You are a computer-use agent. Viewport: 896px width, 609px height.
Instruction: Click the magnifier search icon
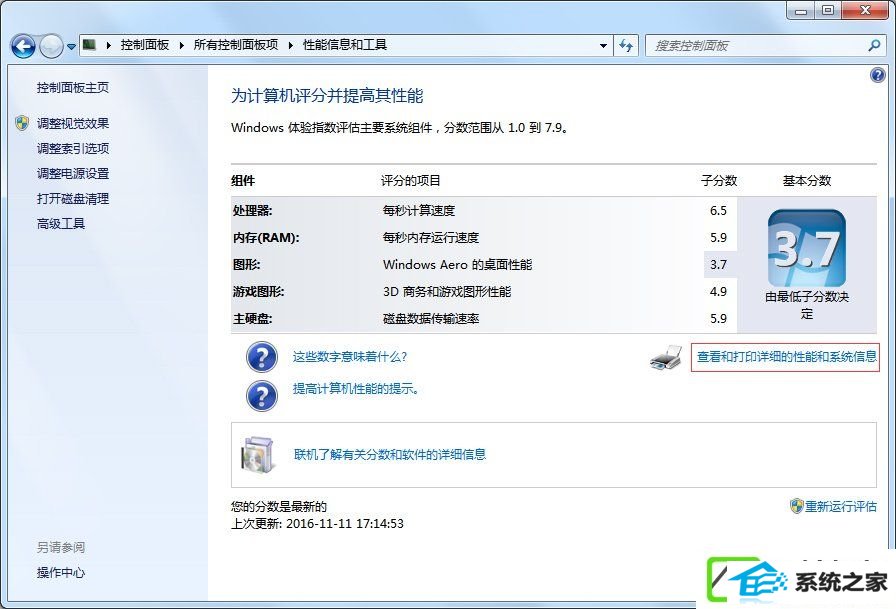[874, 45]
